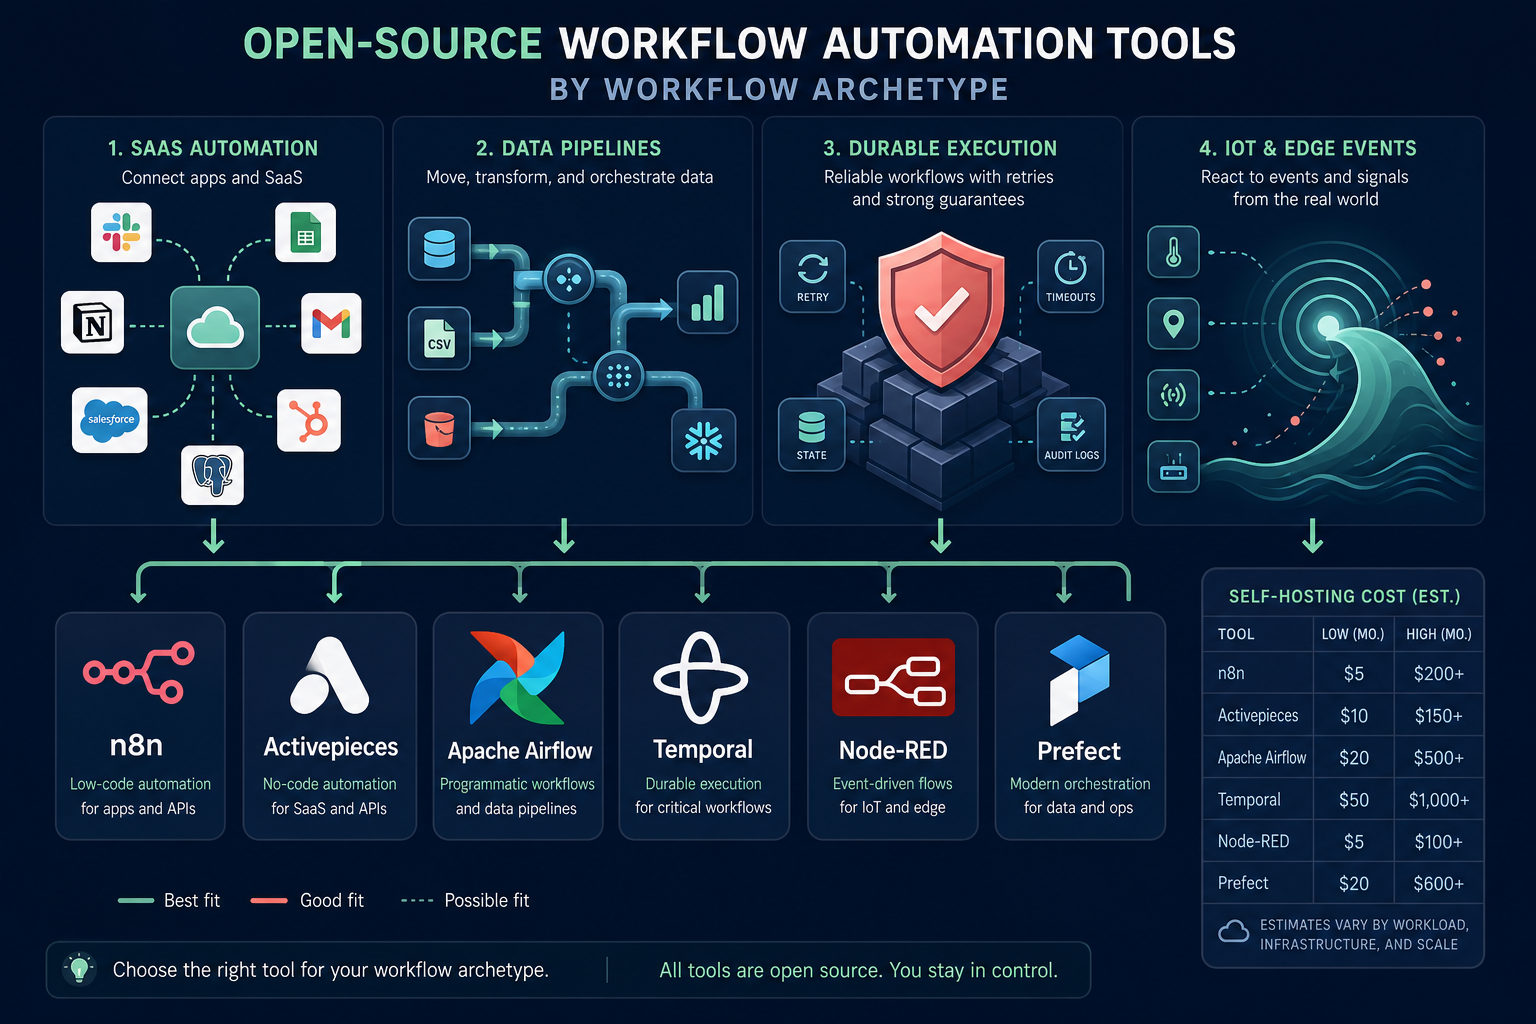Select the STATE database icon
Viewport: 1536px width, 1024px height.
811,434
